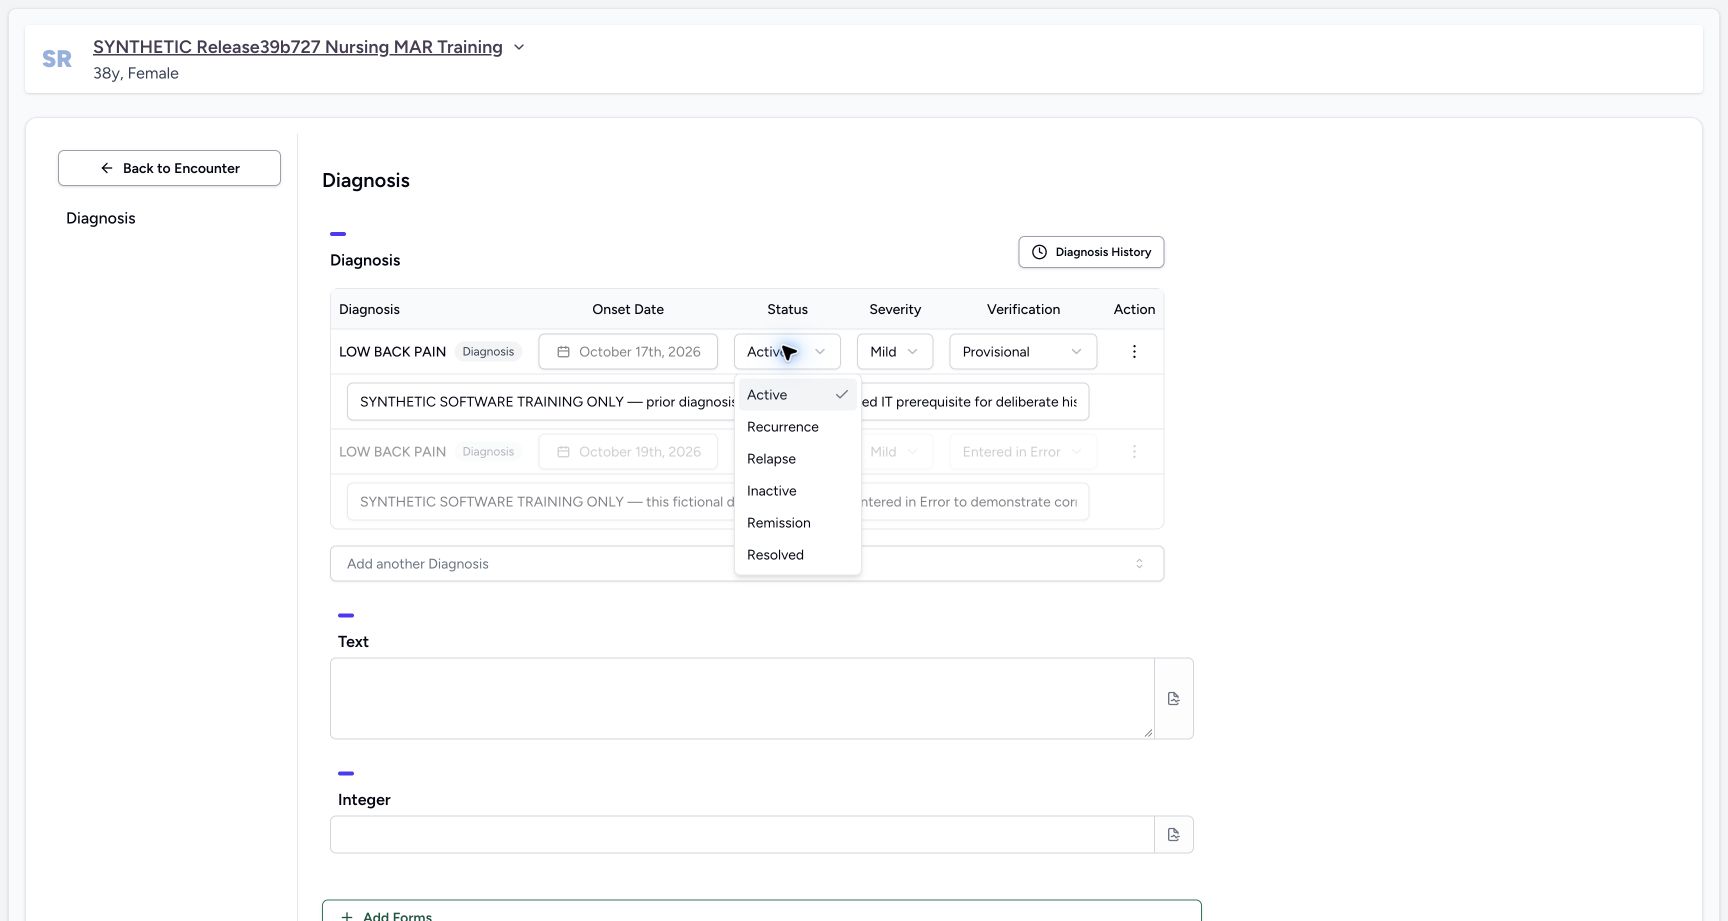Open the Provisional verification dropdown

coord(1023,352)
